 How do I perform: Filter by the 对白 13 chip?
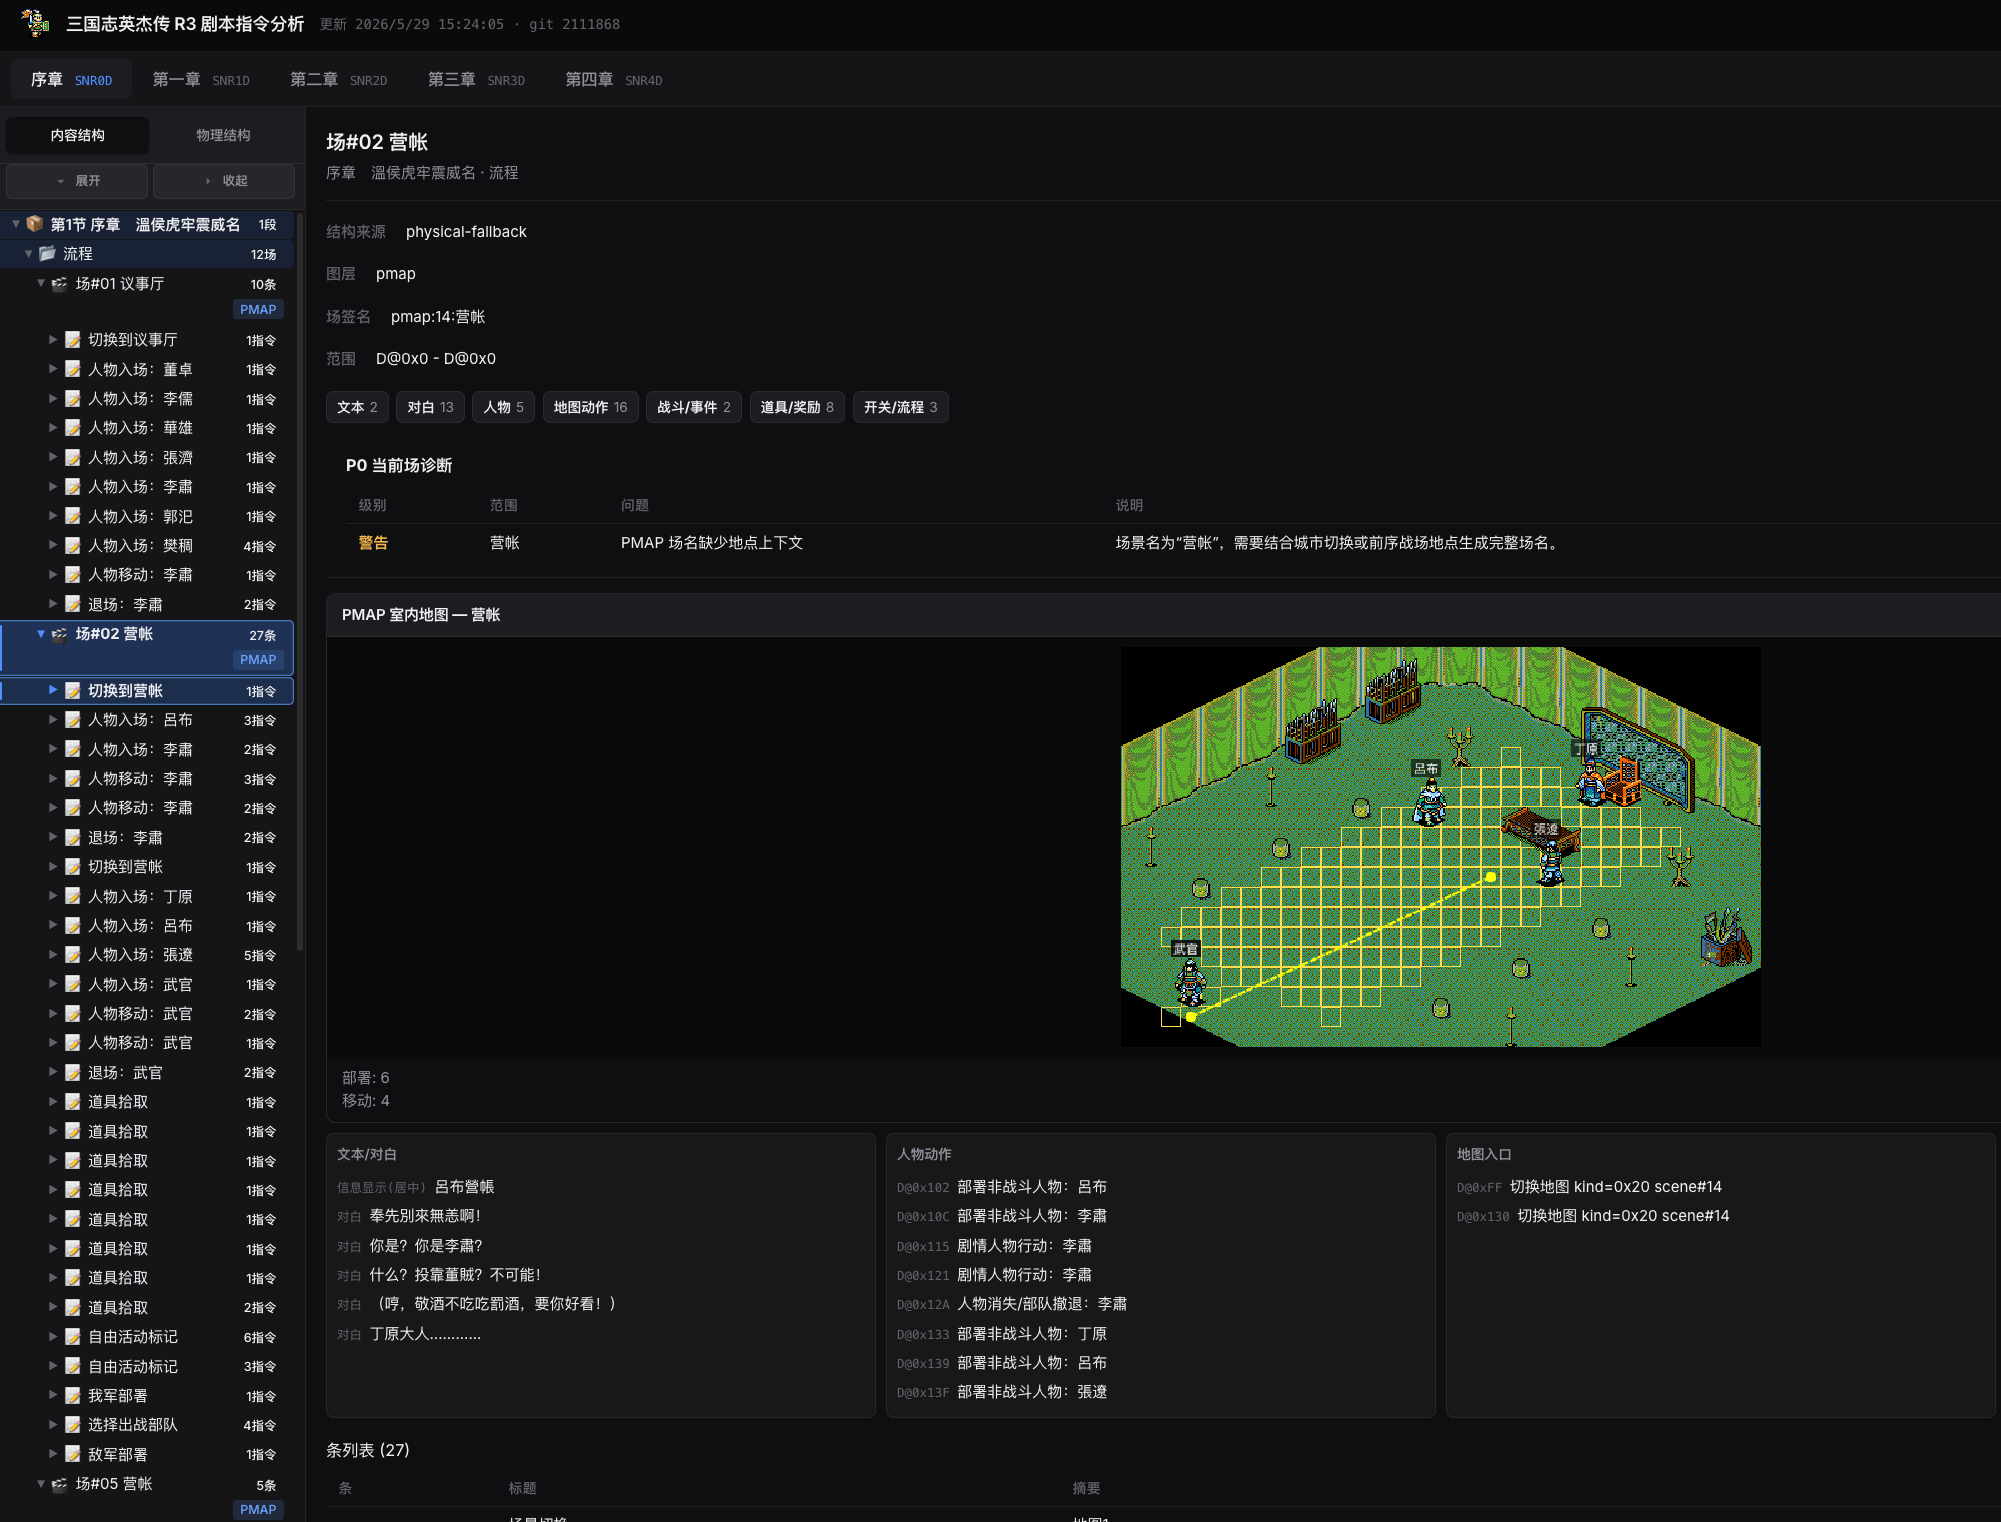coord(430,407)
